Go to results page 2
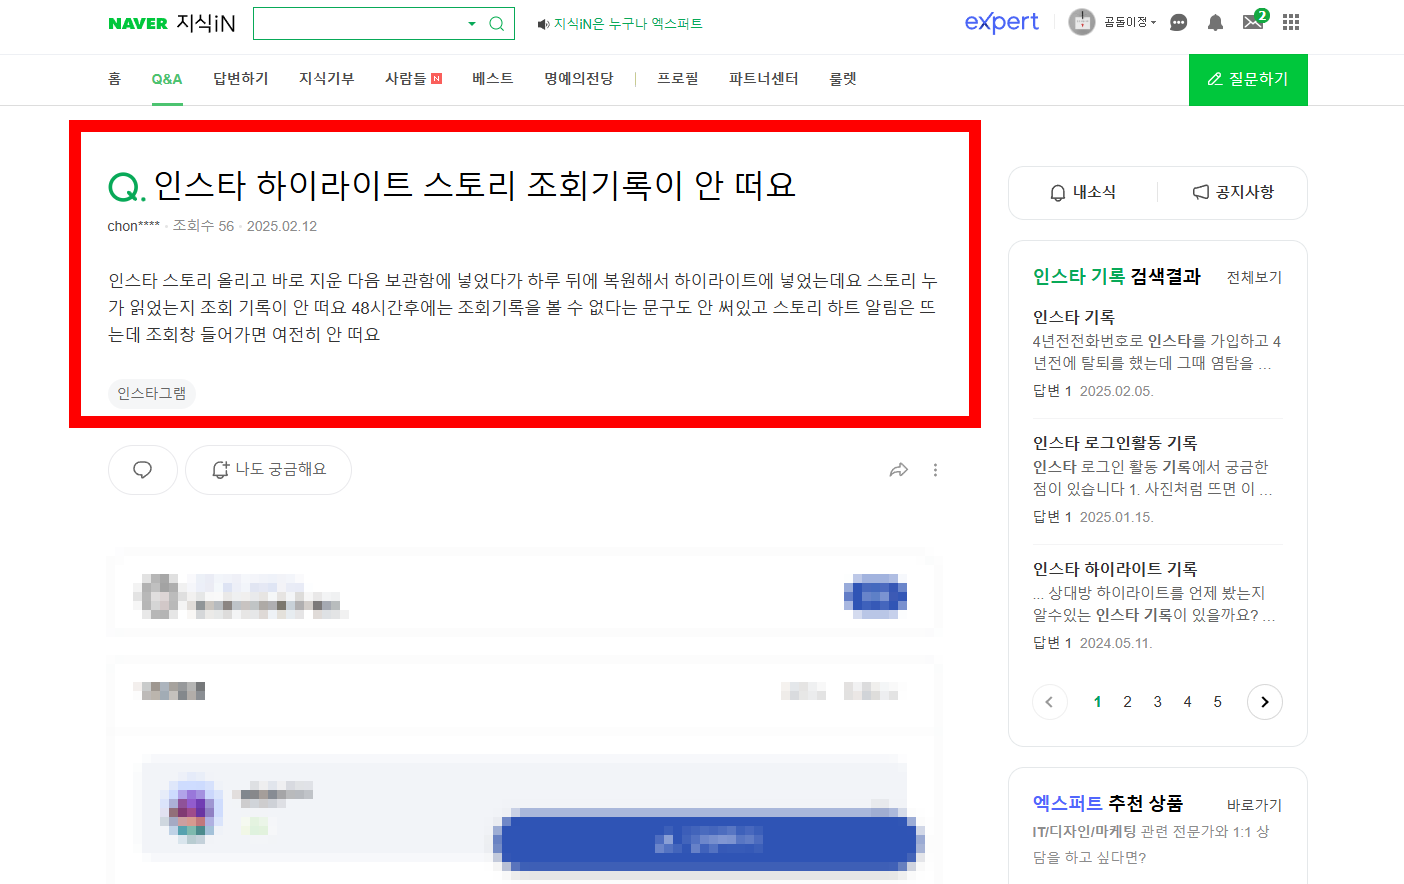The width and height of the screenshot is (1404, 884). tap(1127, 702)
